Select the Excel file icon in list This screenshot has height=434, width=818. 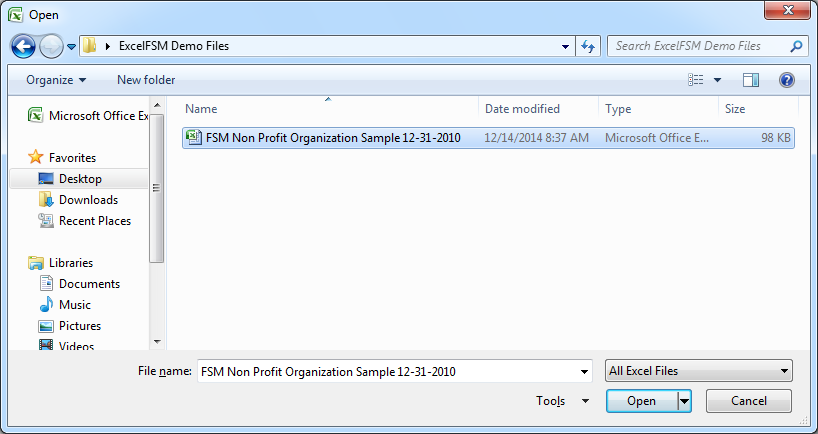click(x=194, y=138)
